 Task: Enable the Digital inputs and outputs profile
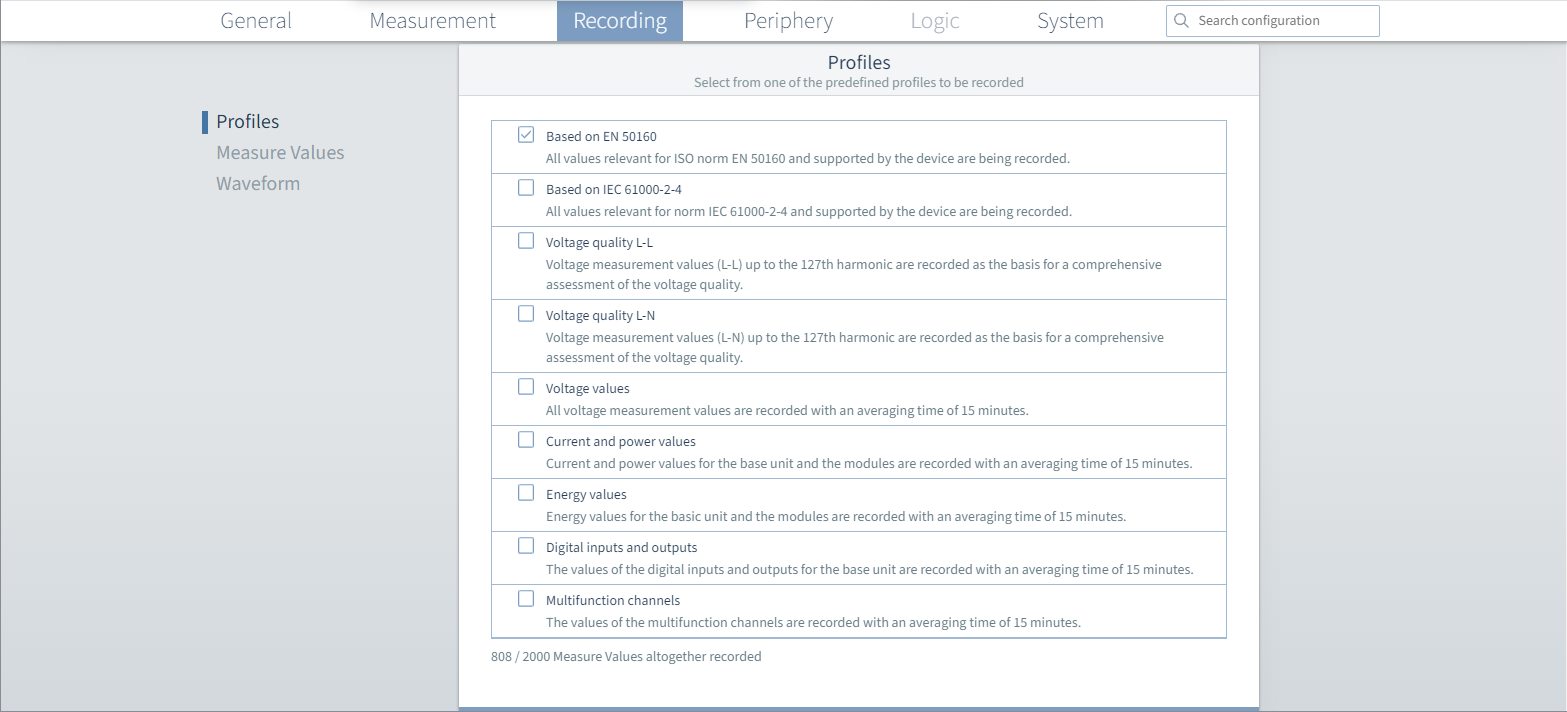tap(526, 545)
